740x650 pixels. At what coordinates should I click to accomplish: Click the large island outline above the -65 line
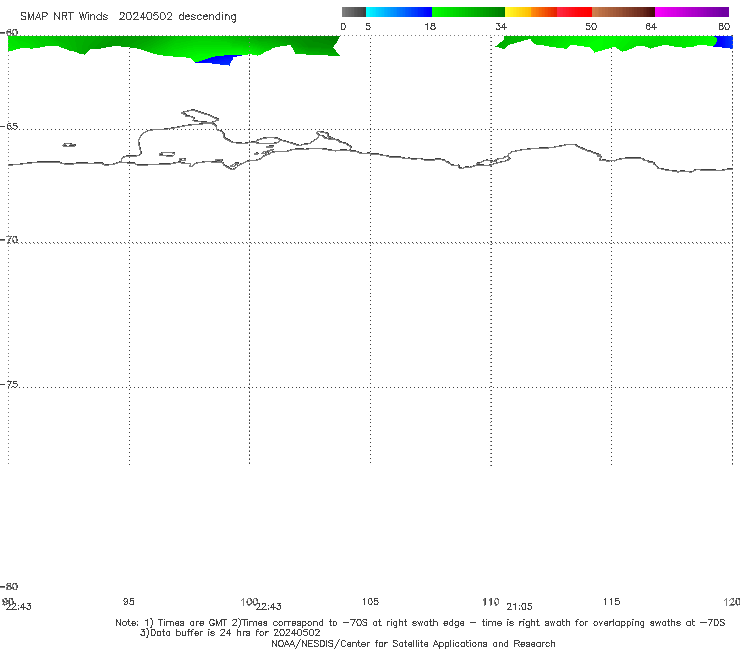(200, 116)
